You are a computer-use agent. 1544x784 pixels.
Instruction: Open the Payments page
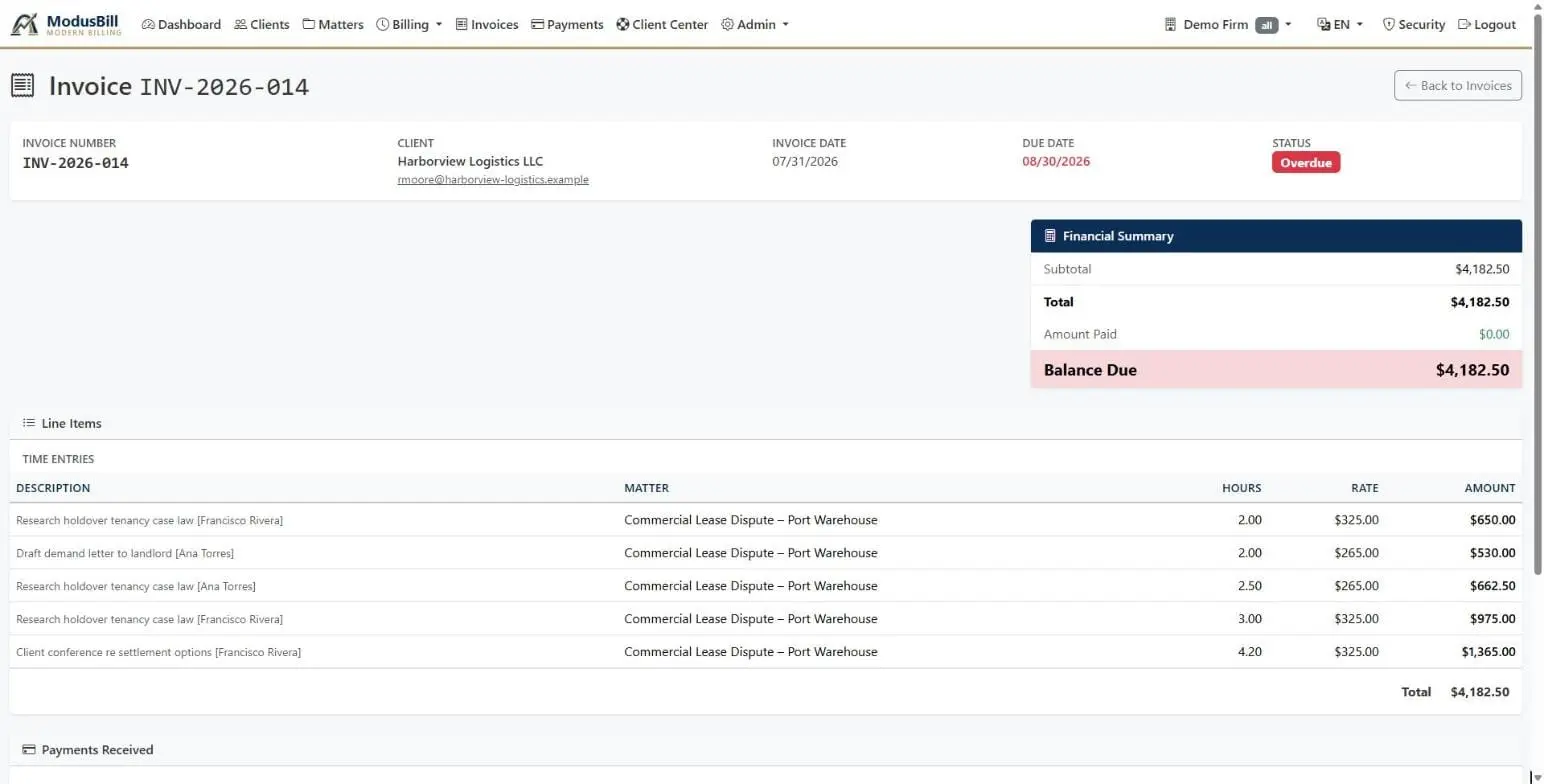pyautogui.click(x=567, y=24)
